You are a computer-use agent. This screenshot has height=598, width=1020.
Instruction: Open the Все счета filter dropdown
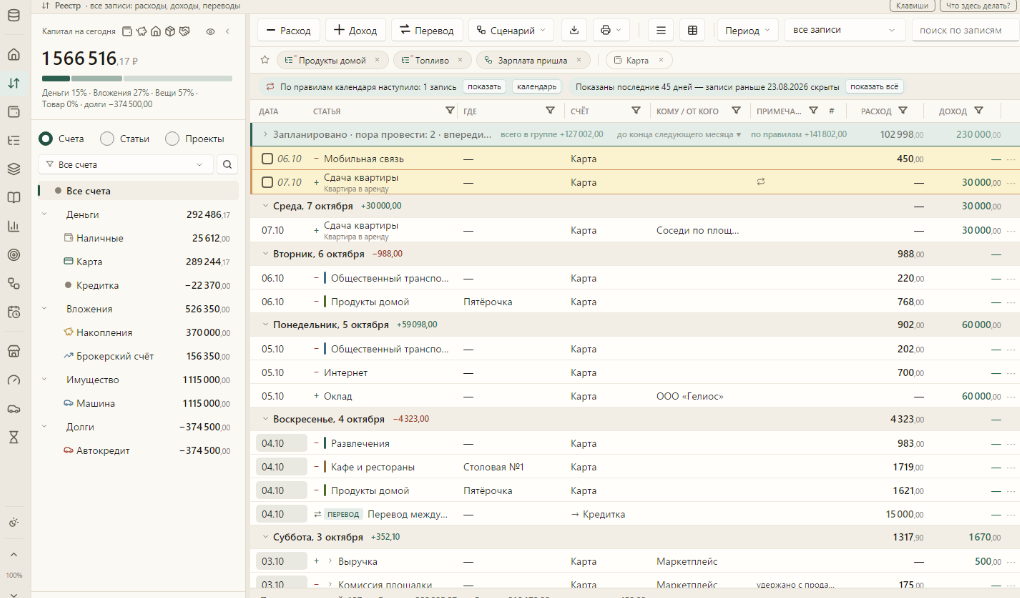click(126, 165)
